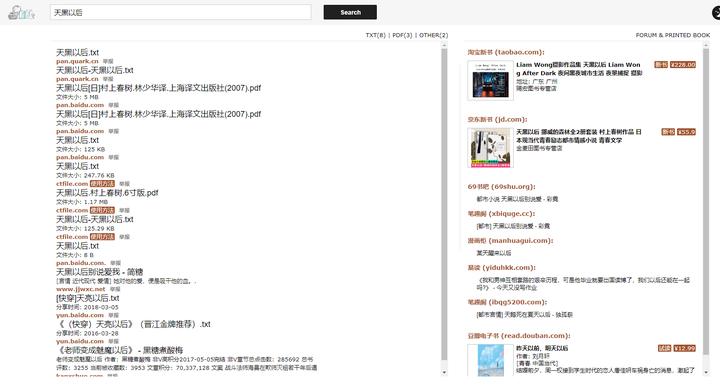
Task: Click ctfile.com link under 1.17 MB file
Action: (x=72, y=210)
